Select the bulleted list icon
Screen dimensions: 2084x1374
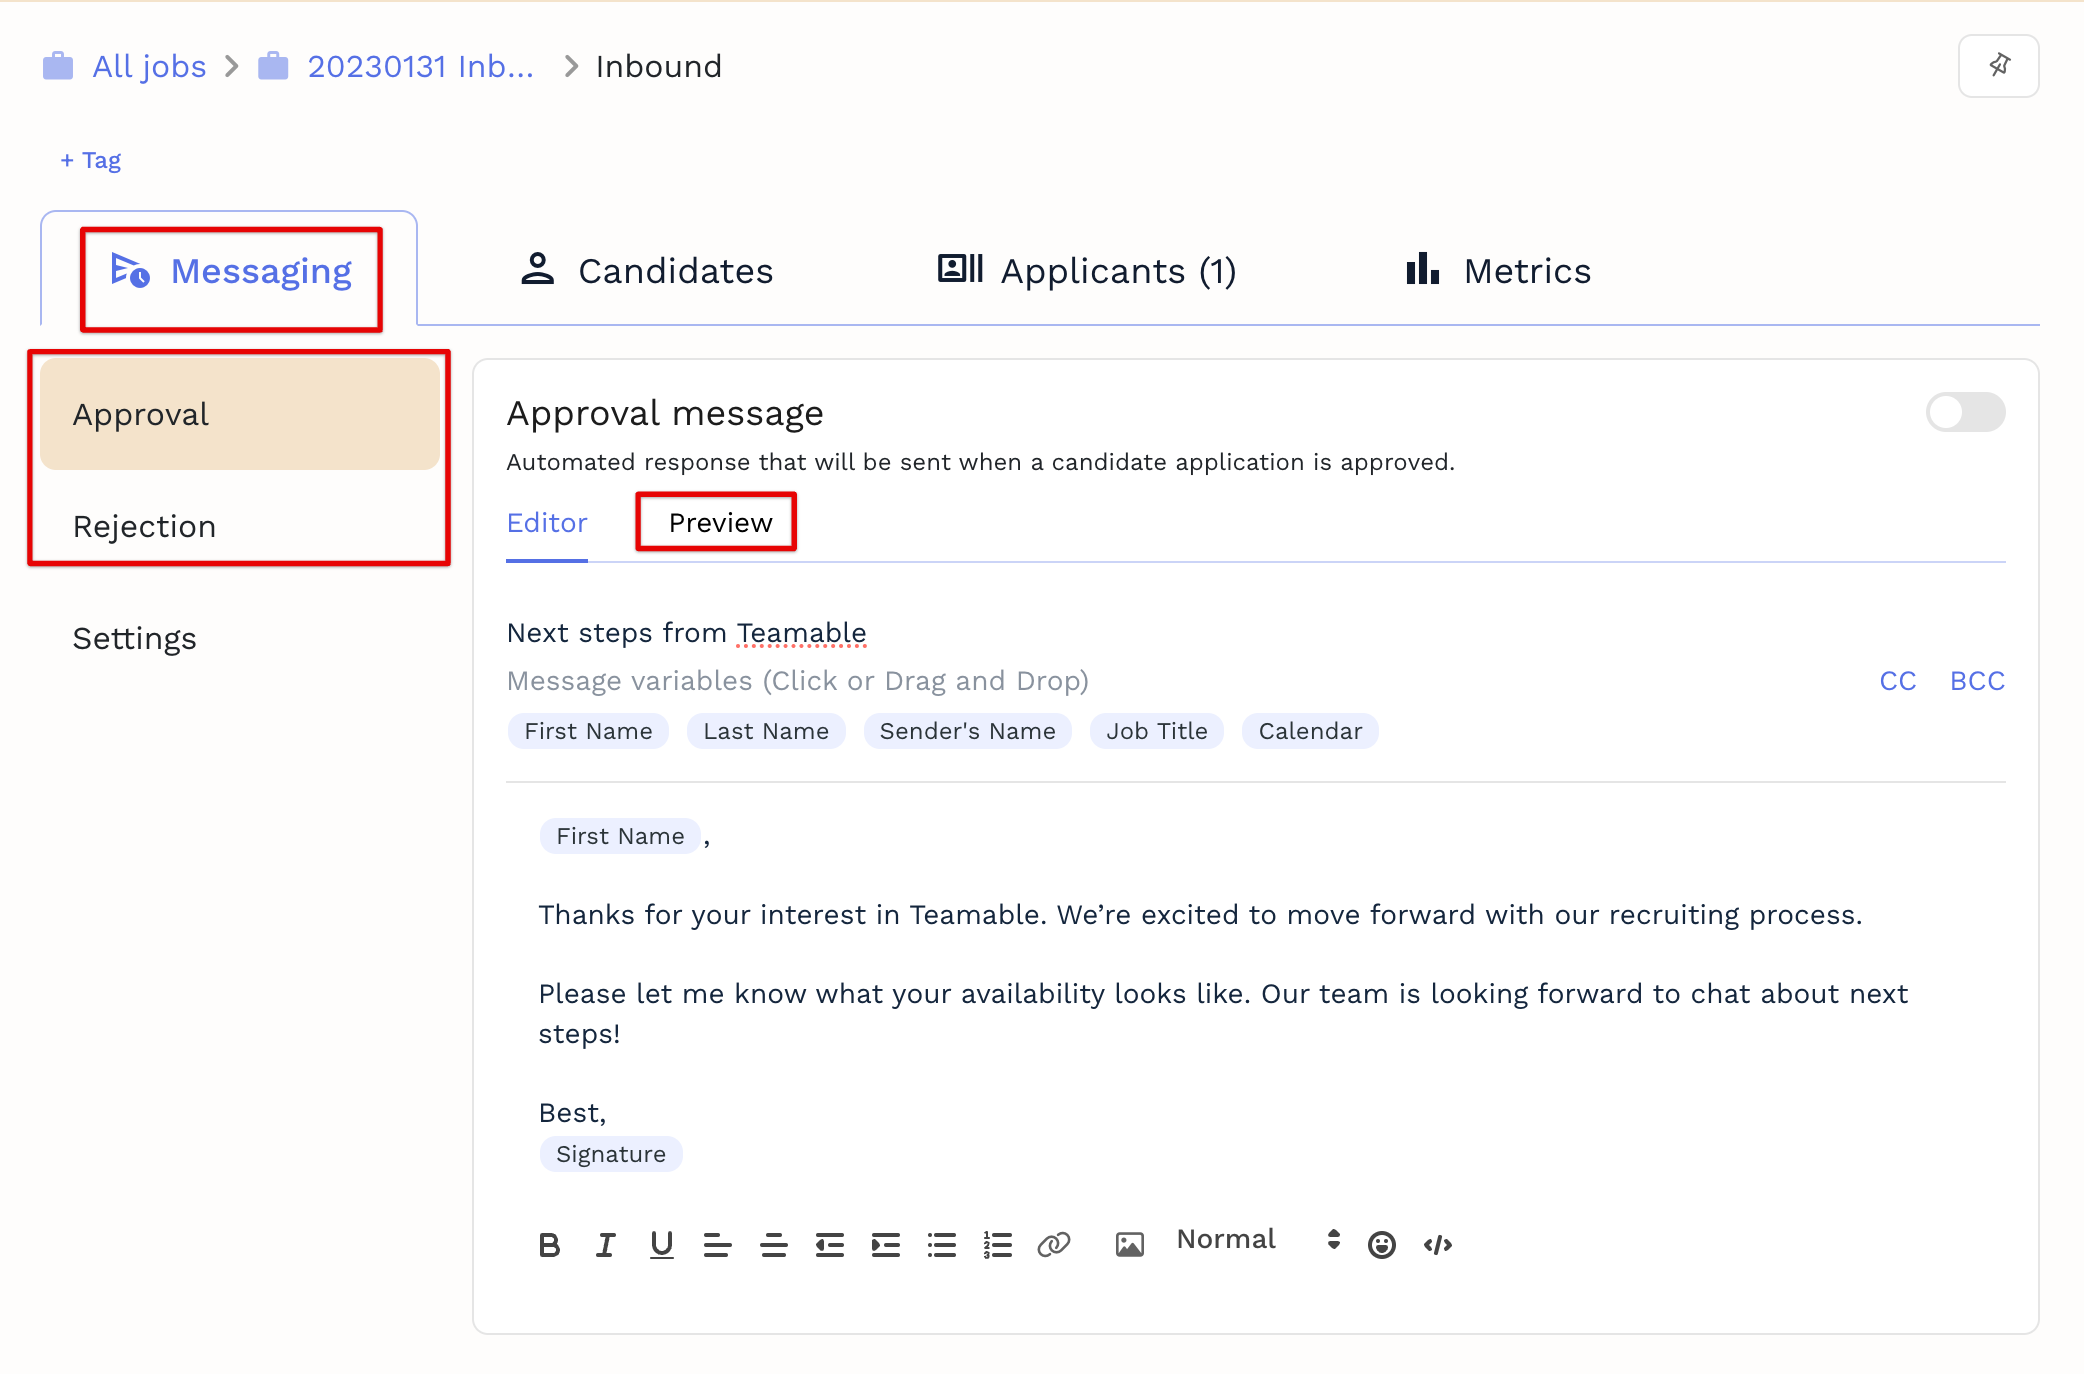coord(941,1244)
